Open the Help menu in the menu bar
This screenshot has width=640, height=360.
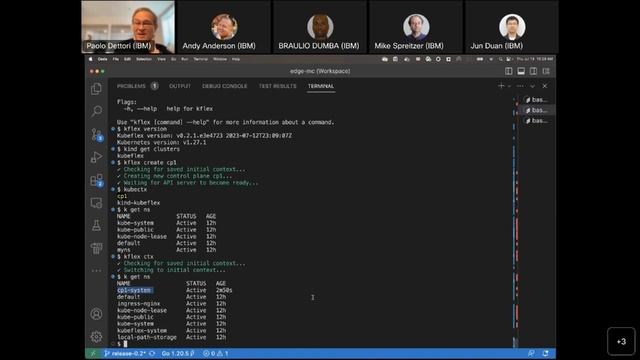pyautogui.click(x=236, y=59)
